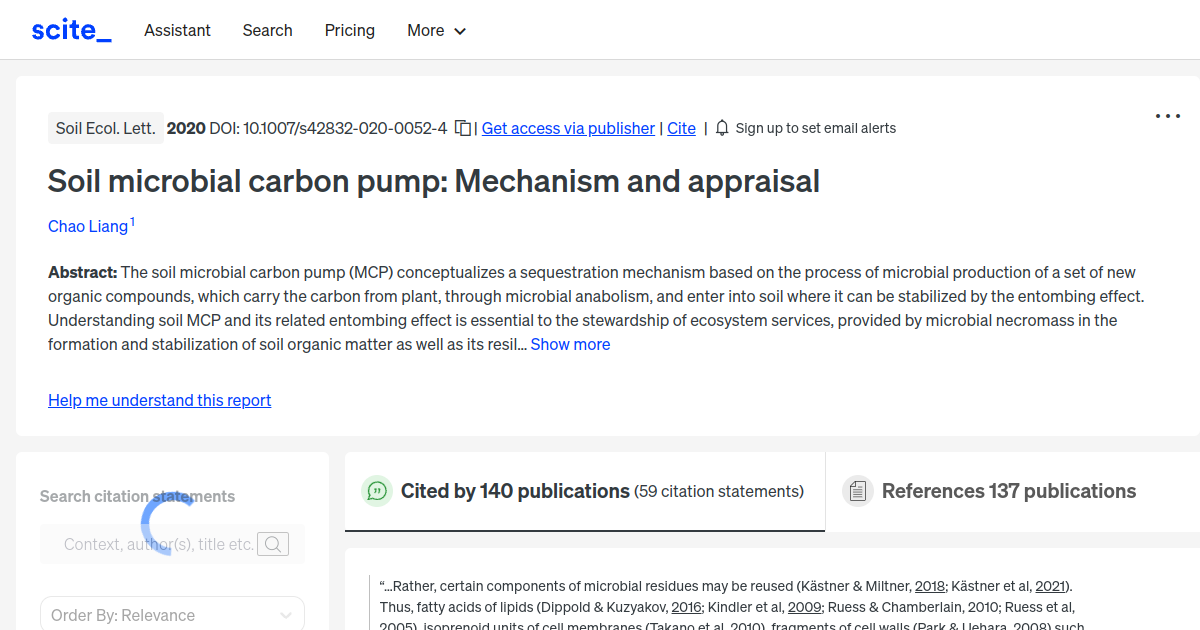Click Help me understand this report

tap(159, 400)
